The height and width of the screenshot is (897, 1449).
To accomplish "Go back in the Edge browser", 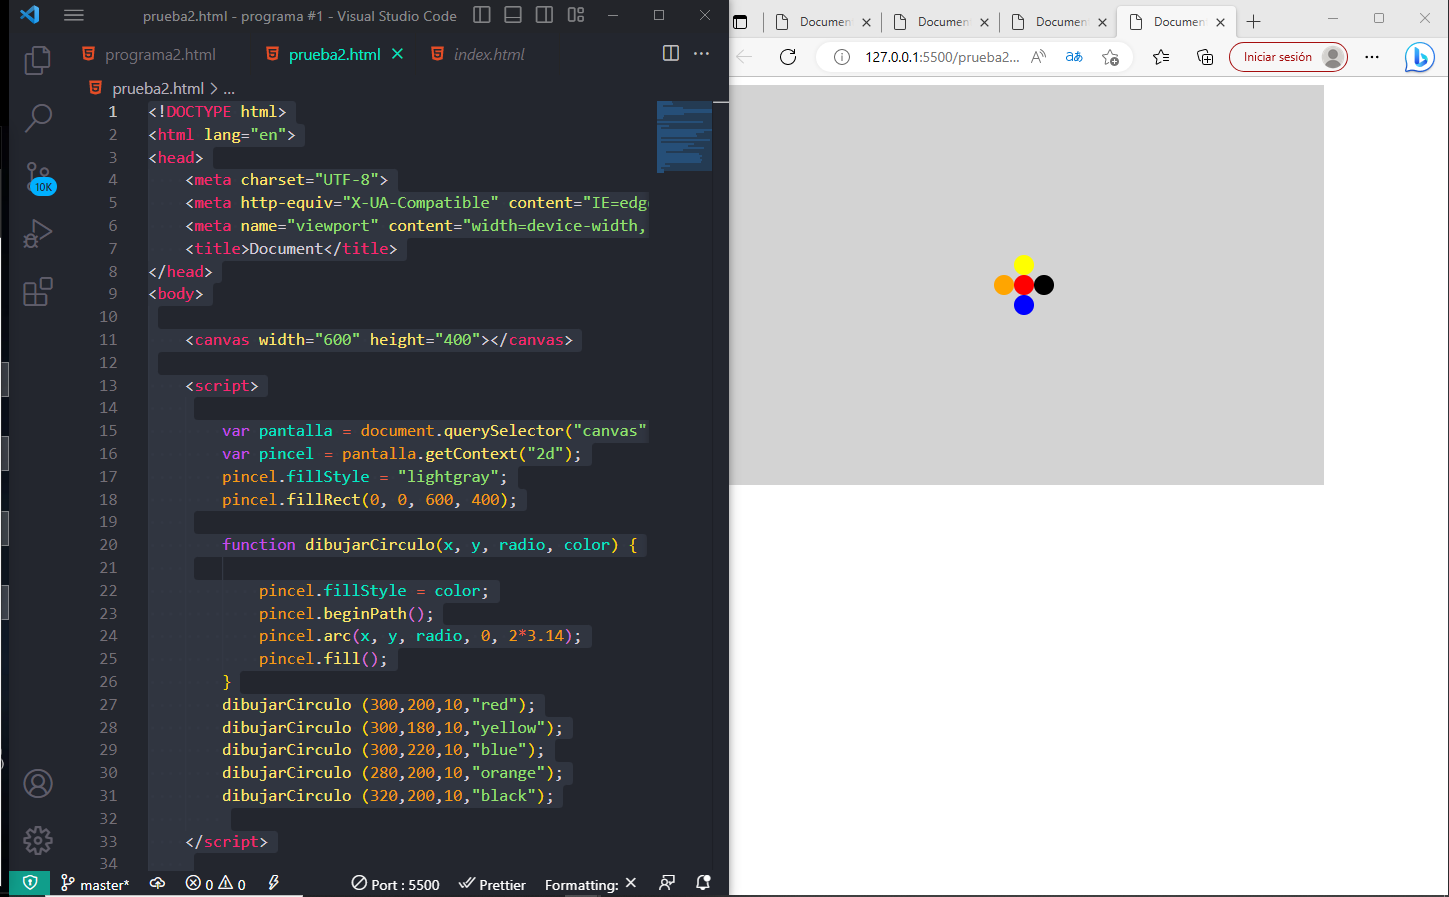I will tap(744, 57).
